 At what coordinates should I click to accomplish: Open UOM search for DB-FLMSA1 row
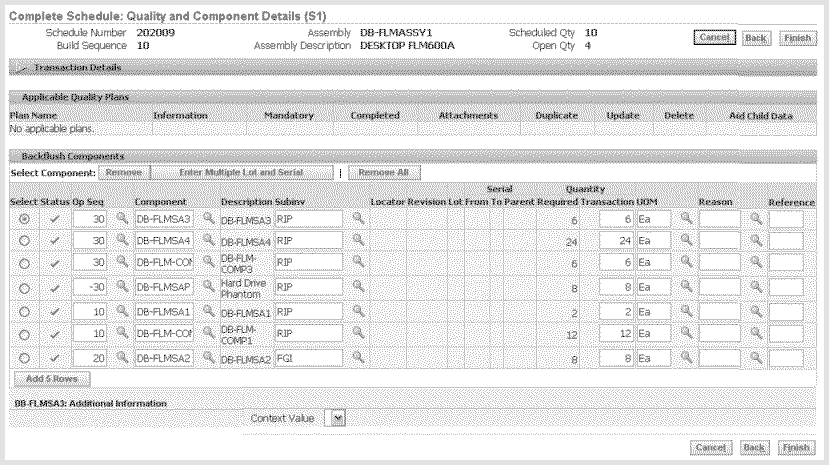[x=686, y=311]
